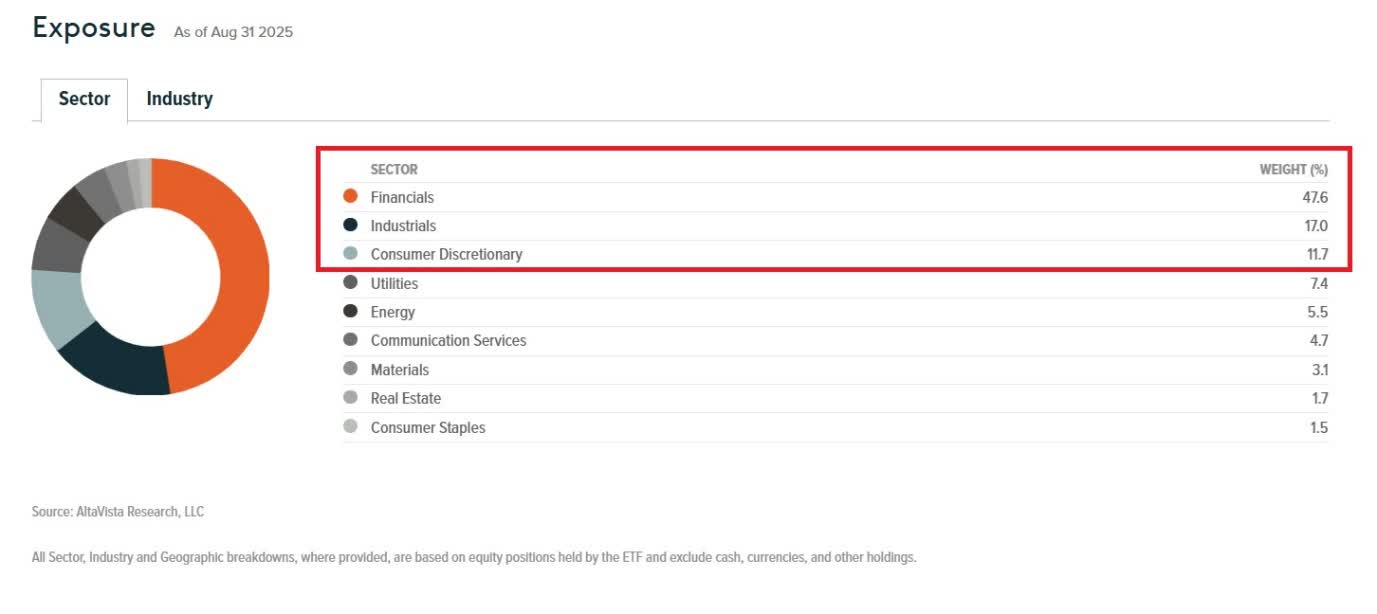Click the Real Estate legend dot

(350, 398)
